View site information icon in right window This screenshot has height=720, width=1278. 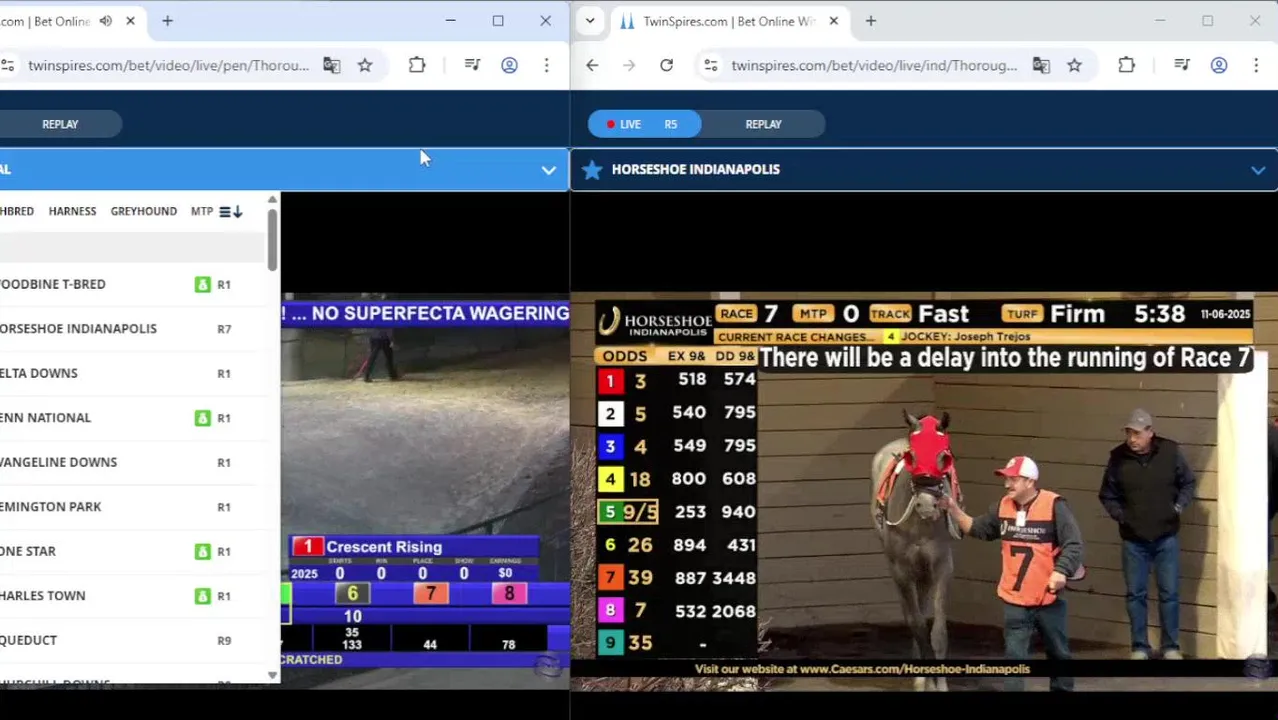pos(710,65)
